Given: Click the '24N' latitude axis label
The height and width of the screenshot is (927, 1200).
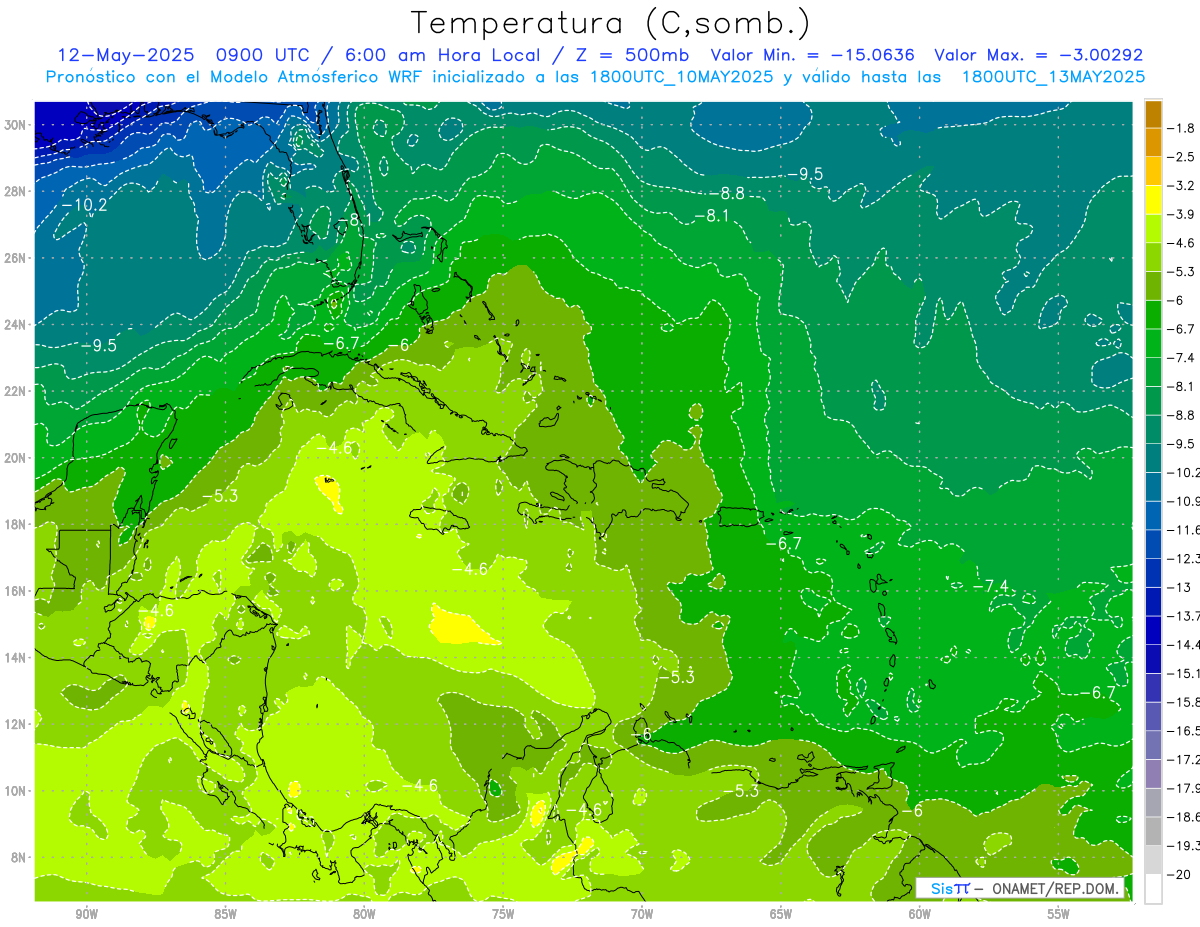Looking at the screenshot, I should (17, 324).
